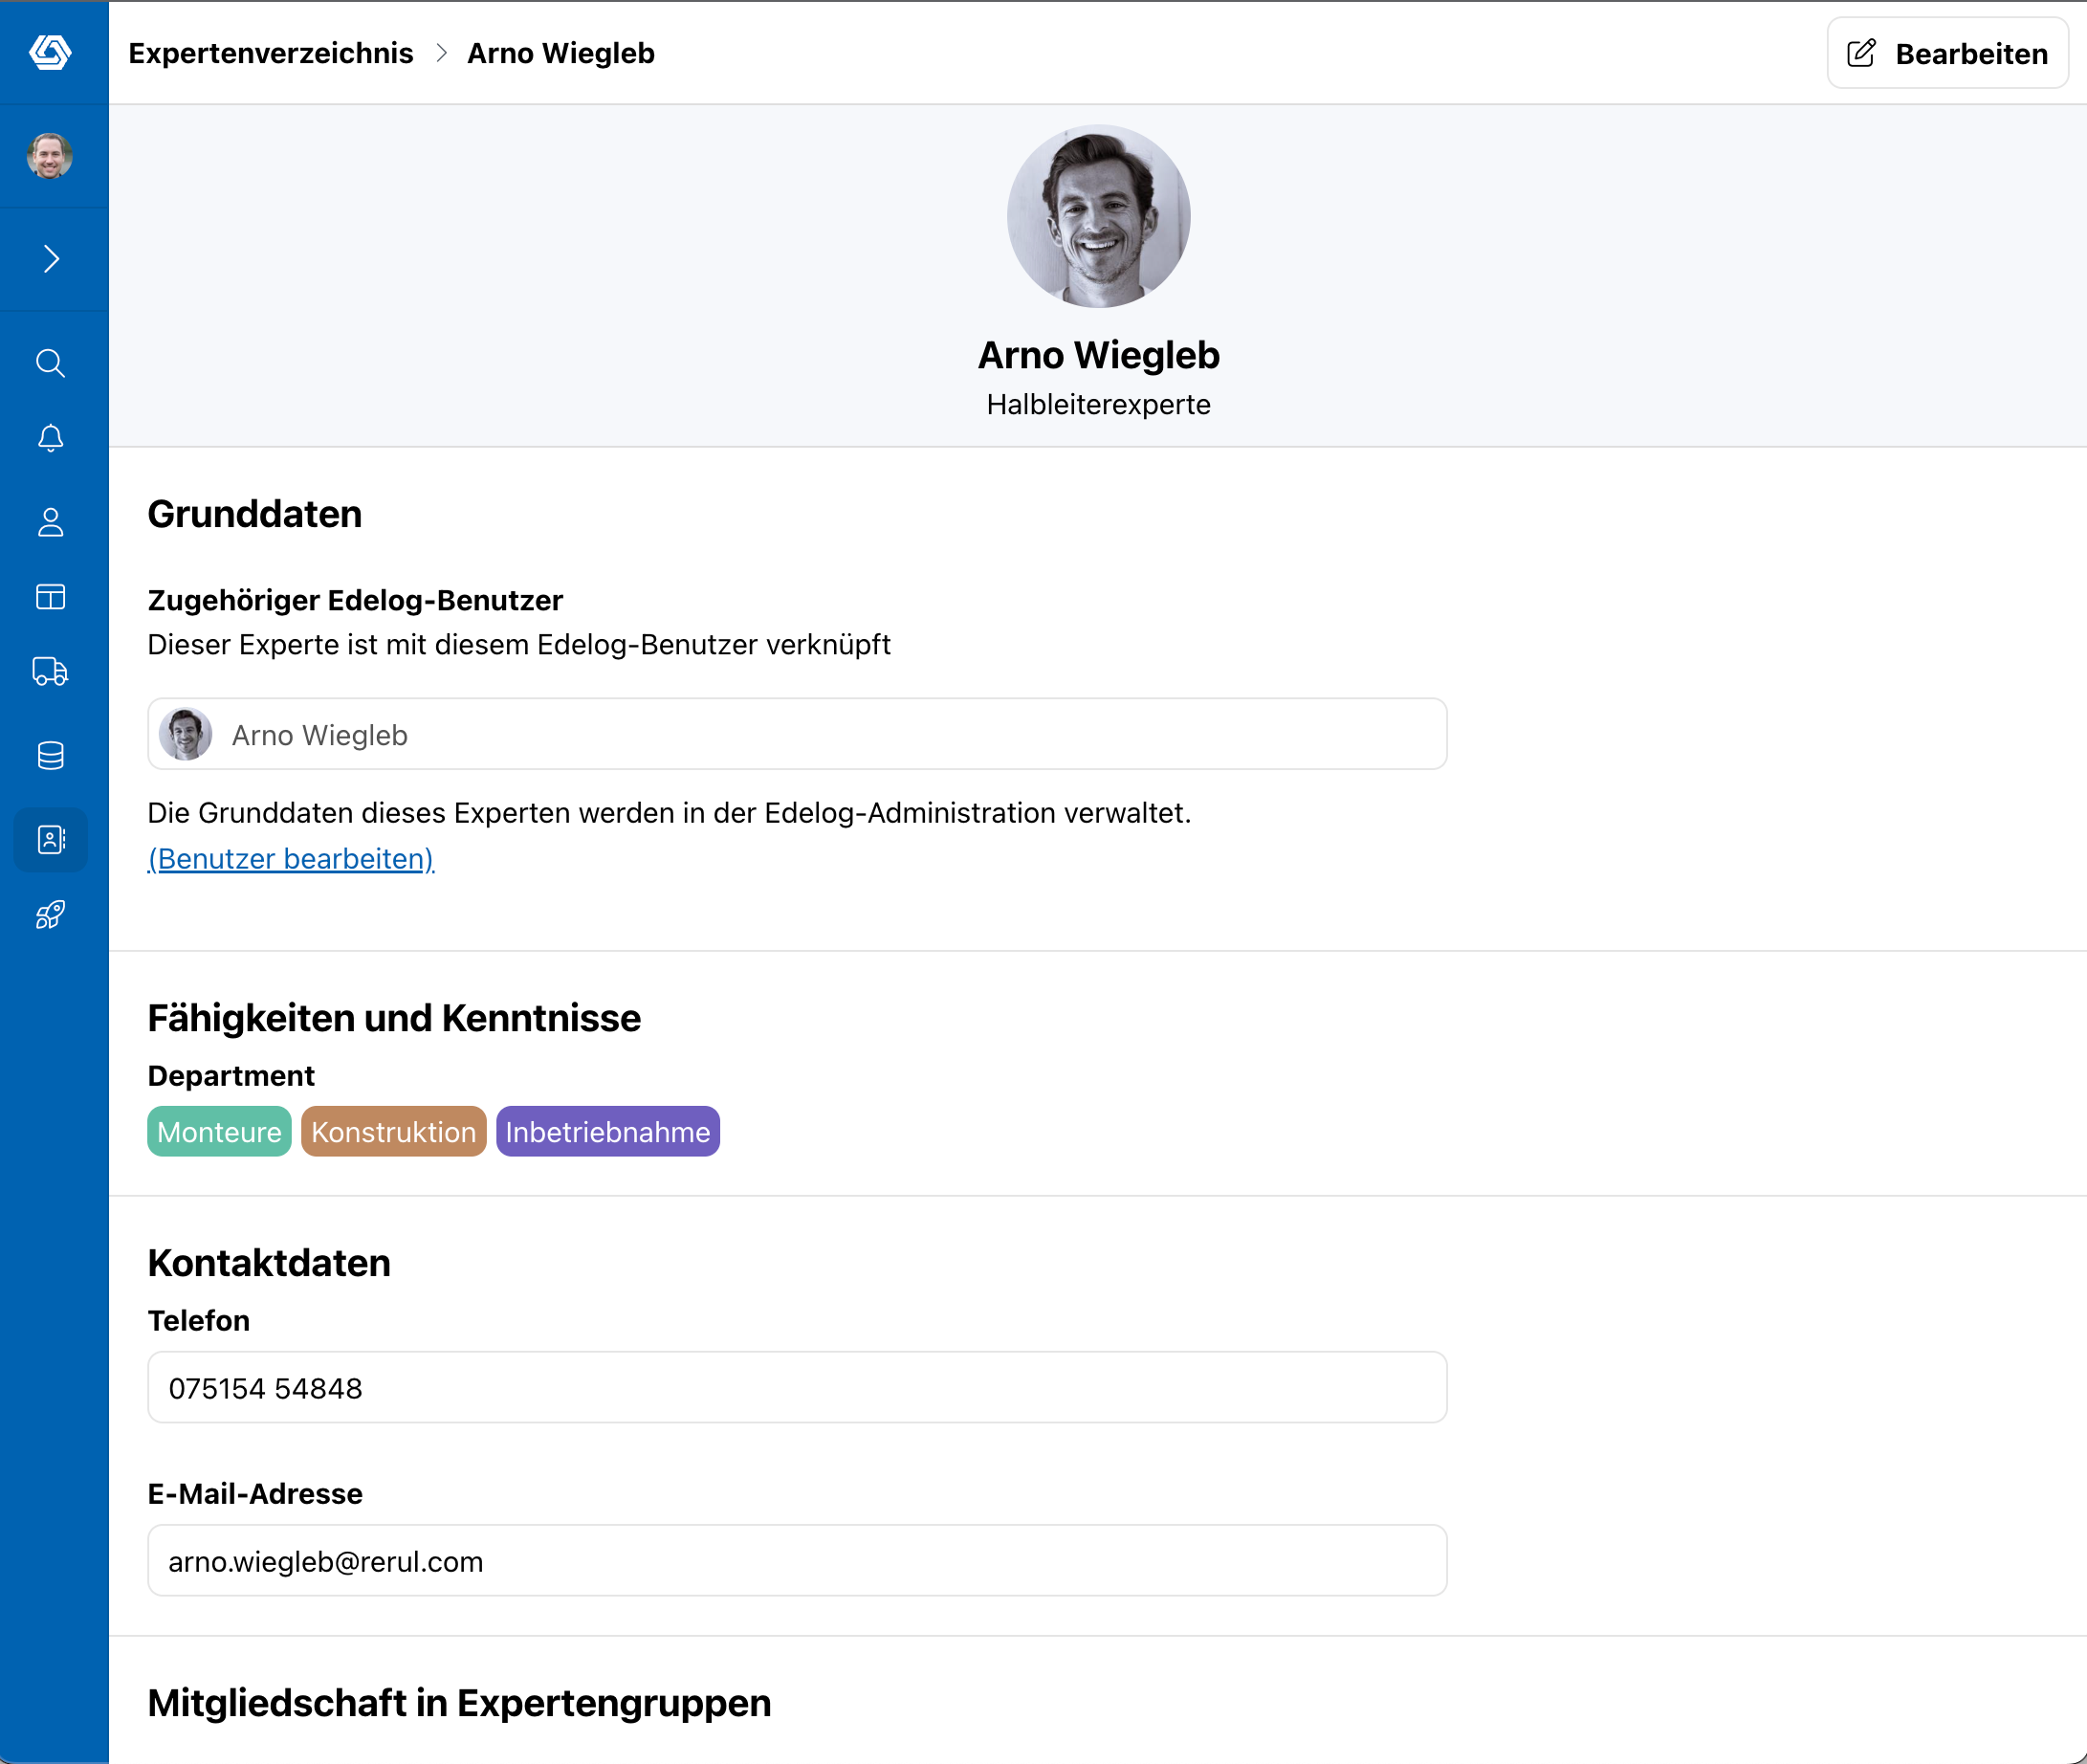Open the database icon in the sidebar

(x=51, y=756)
